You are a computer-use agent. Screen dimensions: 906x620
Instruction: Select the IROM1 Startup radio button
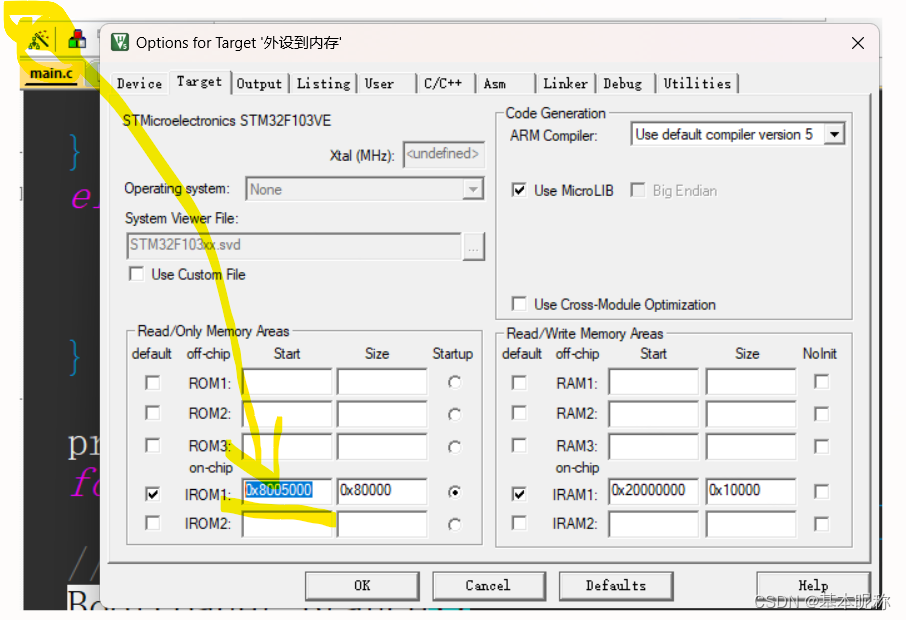455,492
